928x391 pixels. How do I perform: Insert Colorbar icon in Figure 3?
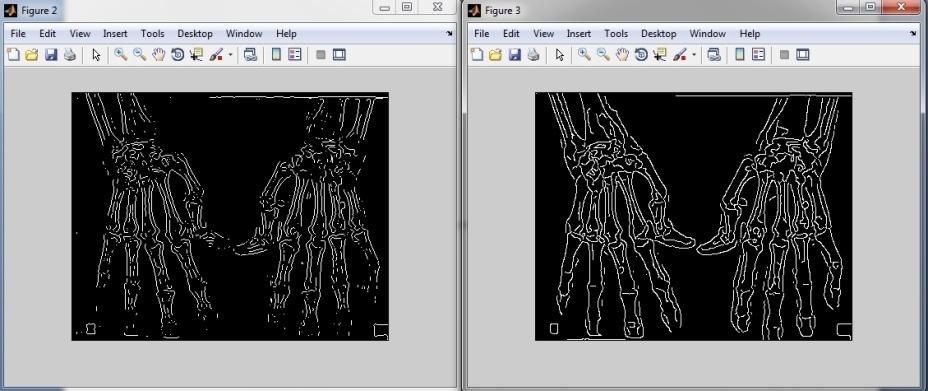[739, 55]
